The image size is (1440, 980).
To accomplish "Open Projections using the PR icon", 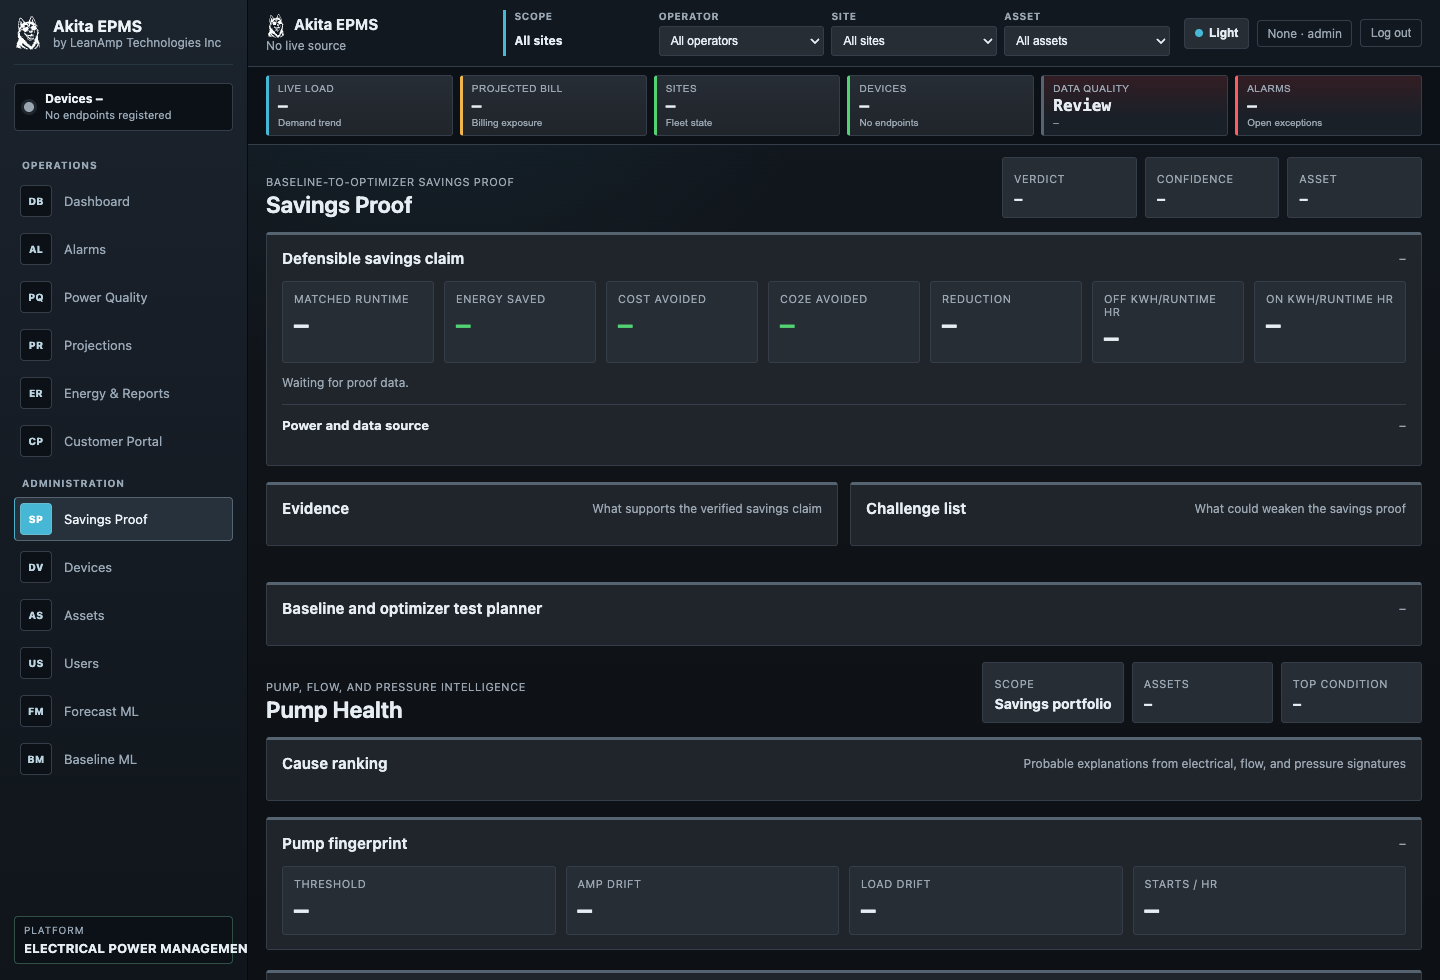I will [36, 345].
